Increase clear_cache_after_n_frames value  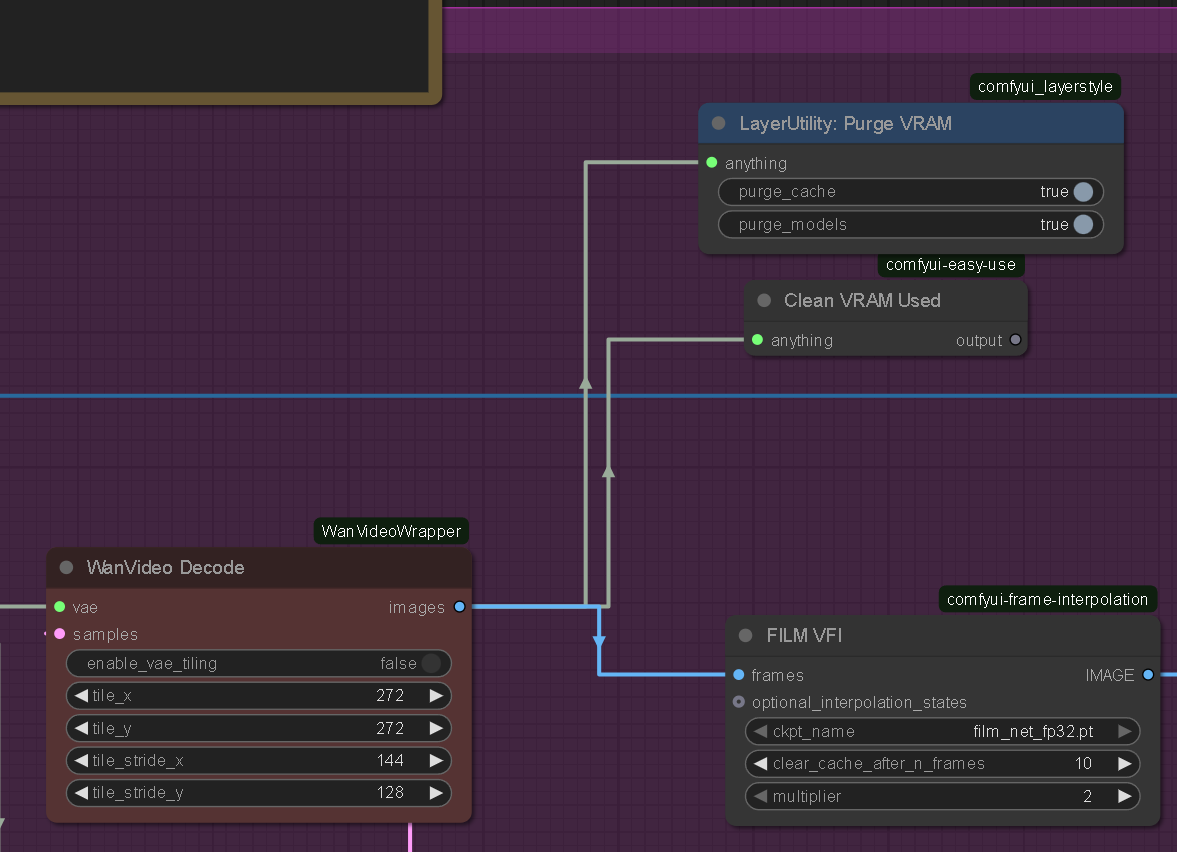pyautogui.click(x=1124, y=763)
